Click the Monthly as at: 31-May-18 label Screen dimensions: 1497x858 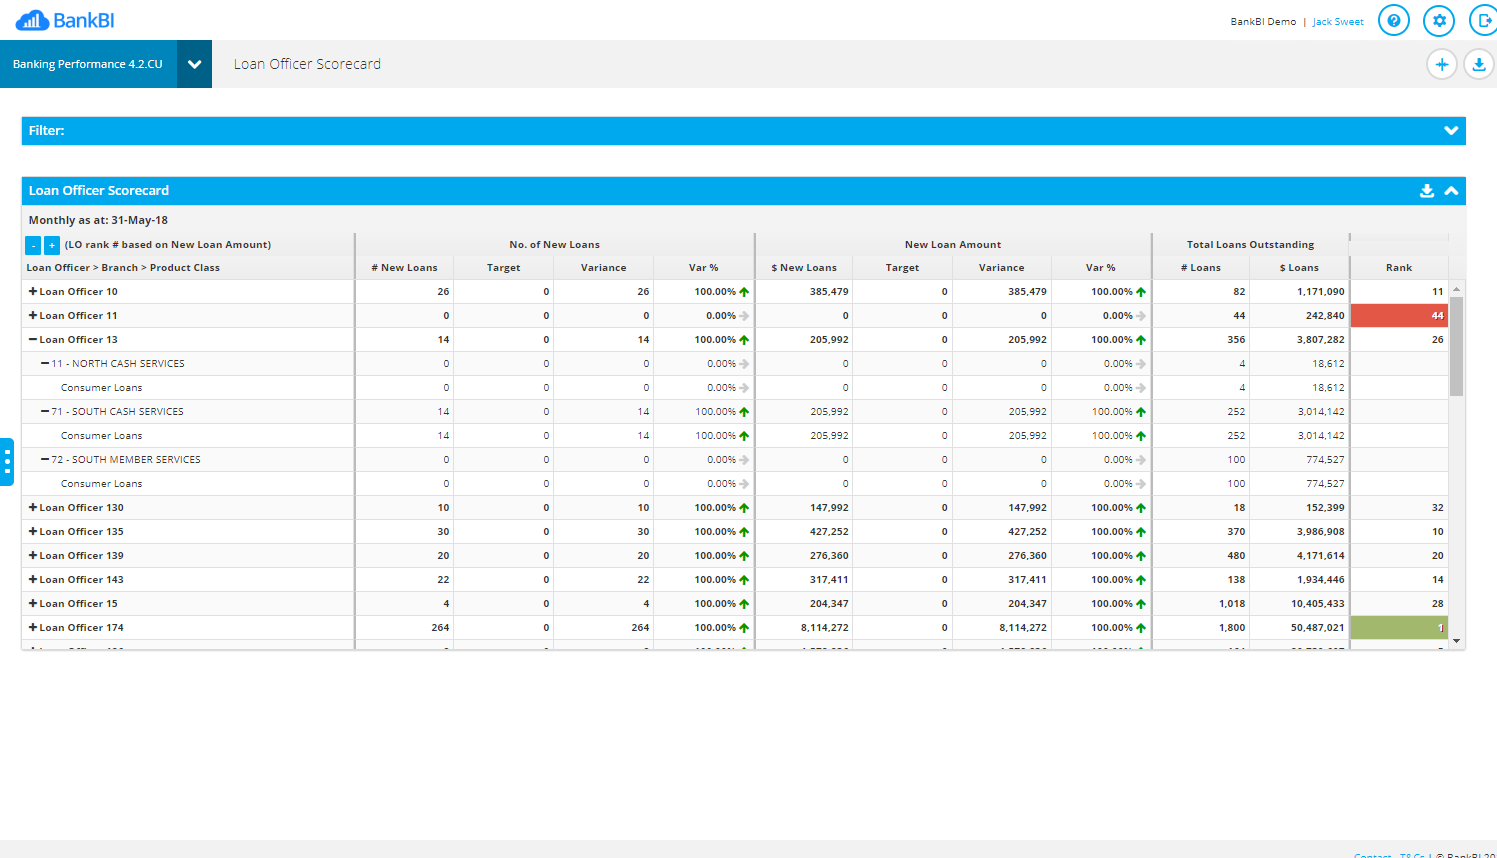[98, 220]
